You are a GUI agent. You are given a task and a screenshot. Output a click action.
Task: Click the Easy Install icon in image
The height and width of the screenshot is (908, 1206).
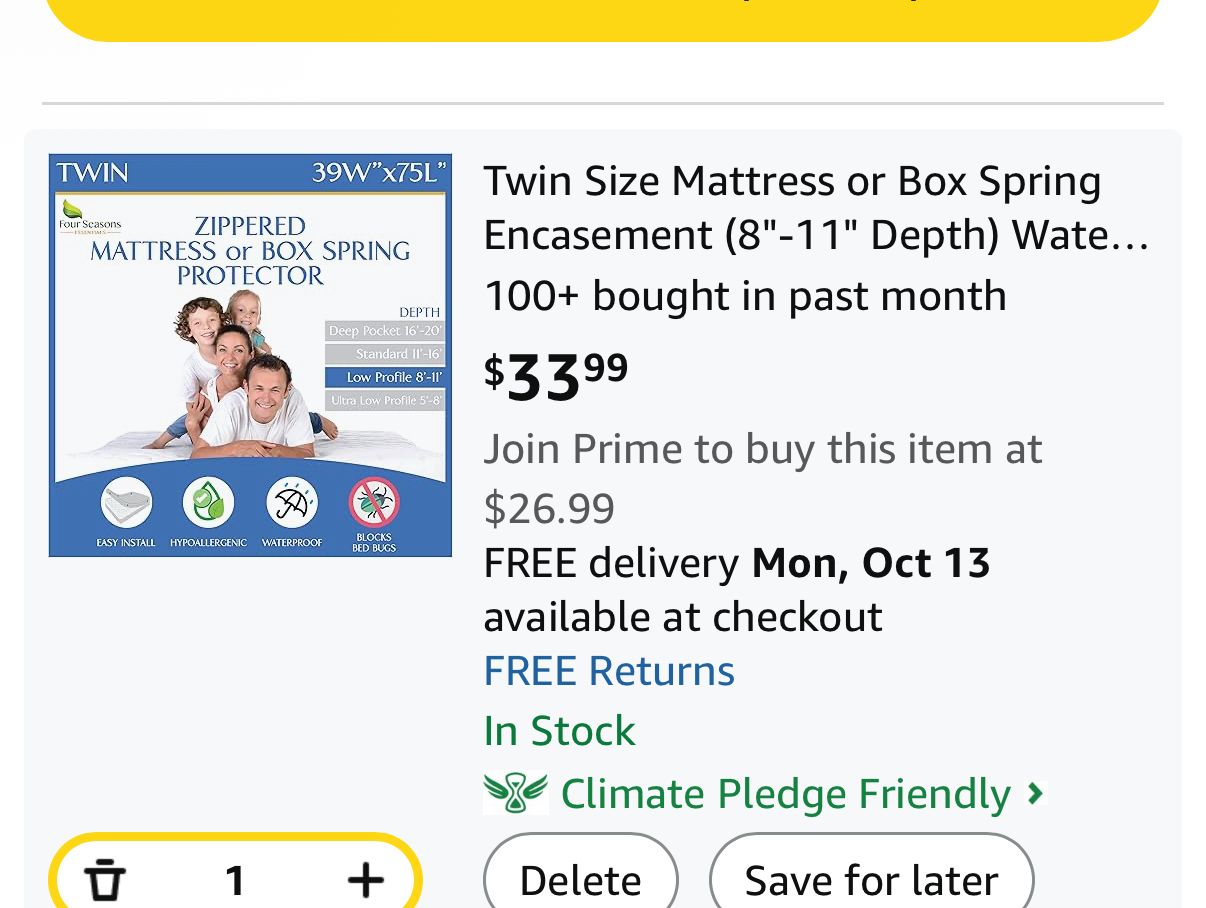tap(126, 504)
